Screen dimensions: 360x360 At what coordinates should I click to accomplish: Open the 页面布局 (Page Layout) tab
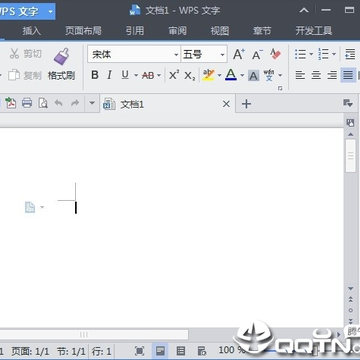coord(83,31)
